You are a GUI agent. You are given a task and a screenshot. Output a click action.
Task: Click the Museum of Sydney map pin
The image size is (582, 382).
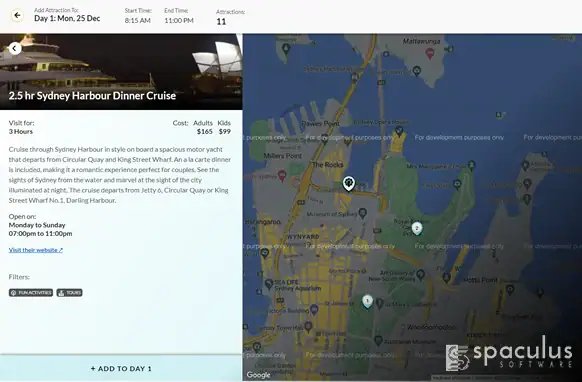coord(363,213)
